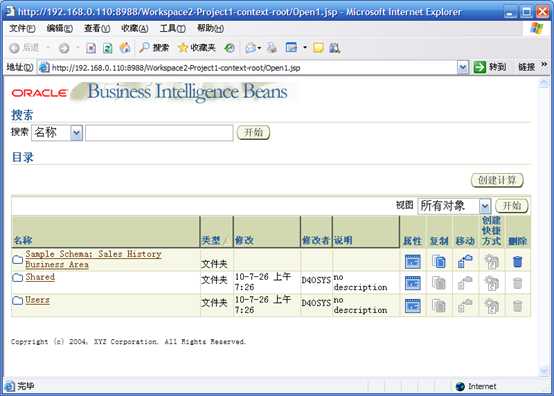Click the Home icon in IE toolbar
This screenshot has height=396, width=554.
[125, 48]
